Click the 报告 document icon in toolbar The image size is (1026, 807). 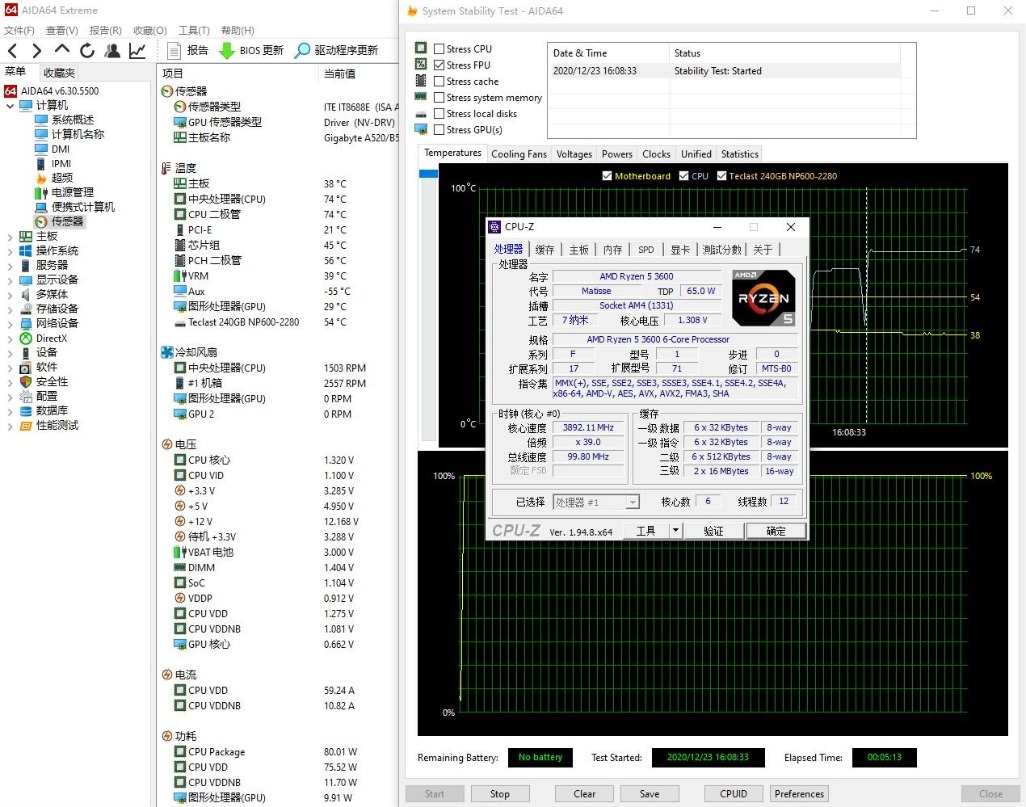(x=174, y=51)
